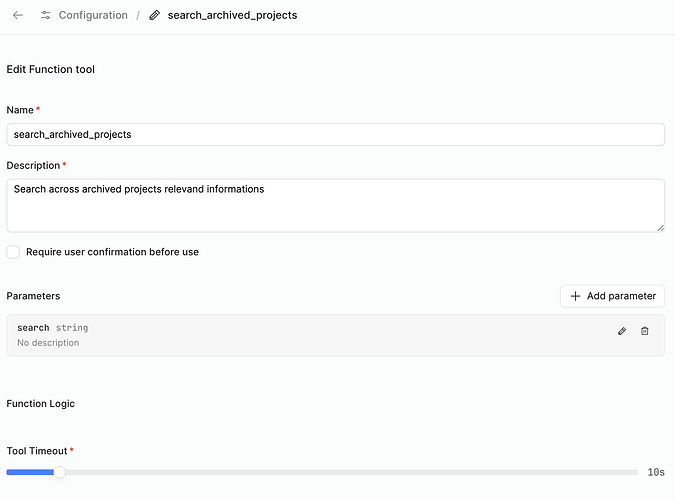Image resolution: width=675 pixels, height=500 pixels.
Task: Go to Configuration breadcrumb link
Action: pyautogui.click(x=93, y=16)
